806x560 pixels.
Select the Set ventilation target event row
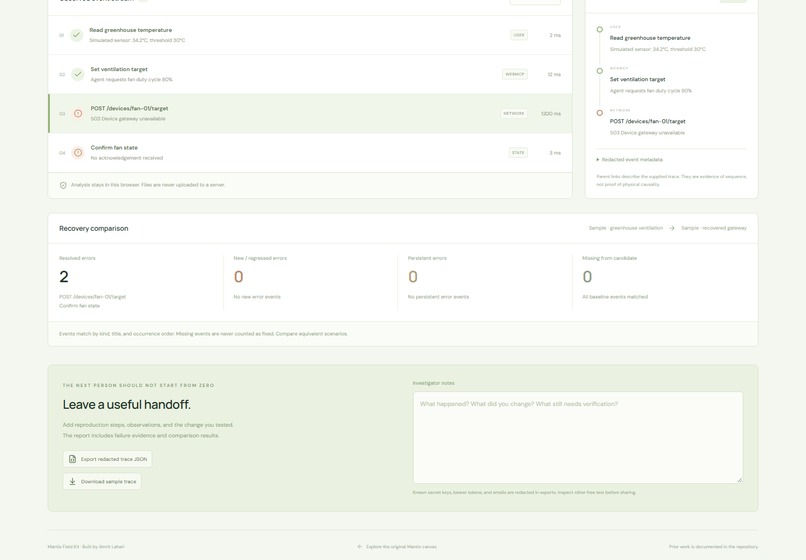coord(310,74)
